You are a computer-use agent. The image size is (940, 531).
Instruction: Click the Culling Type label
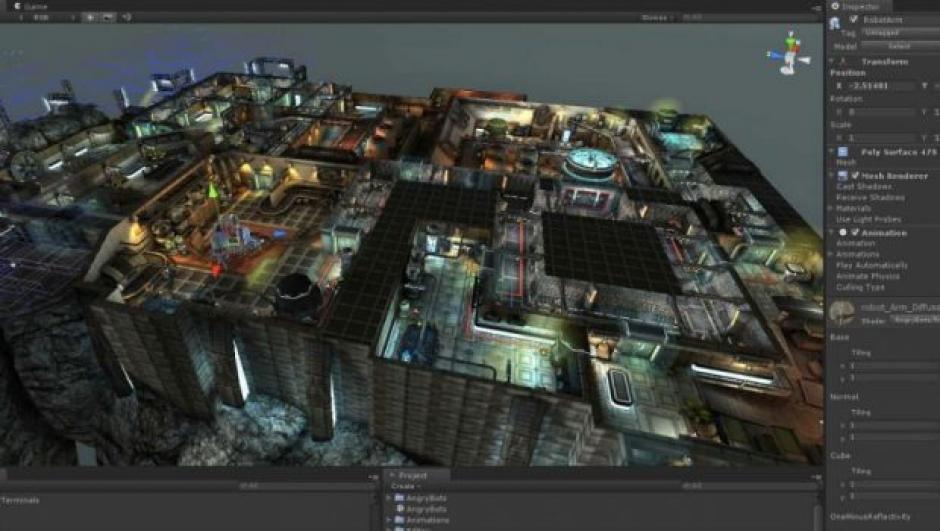[x=860, y=287]
